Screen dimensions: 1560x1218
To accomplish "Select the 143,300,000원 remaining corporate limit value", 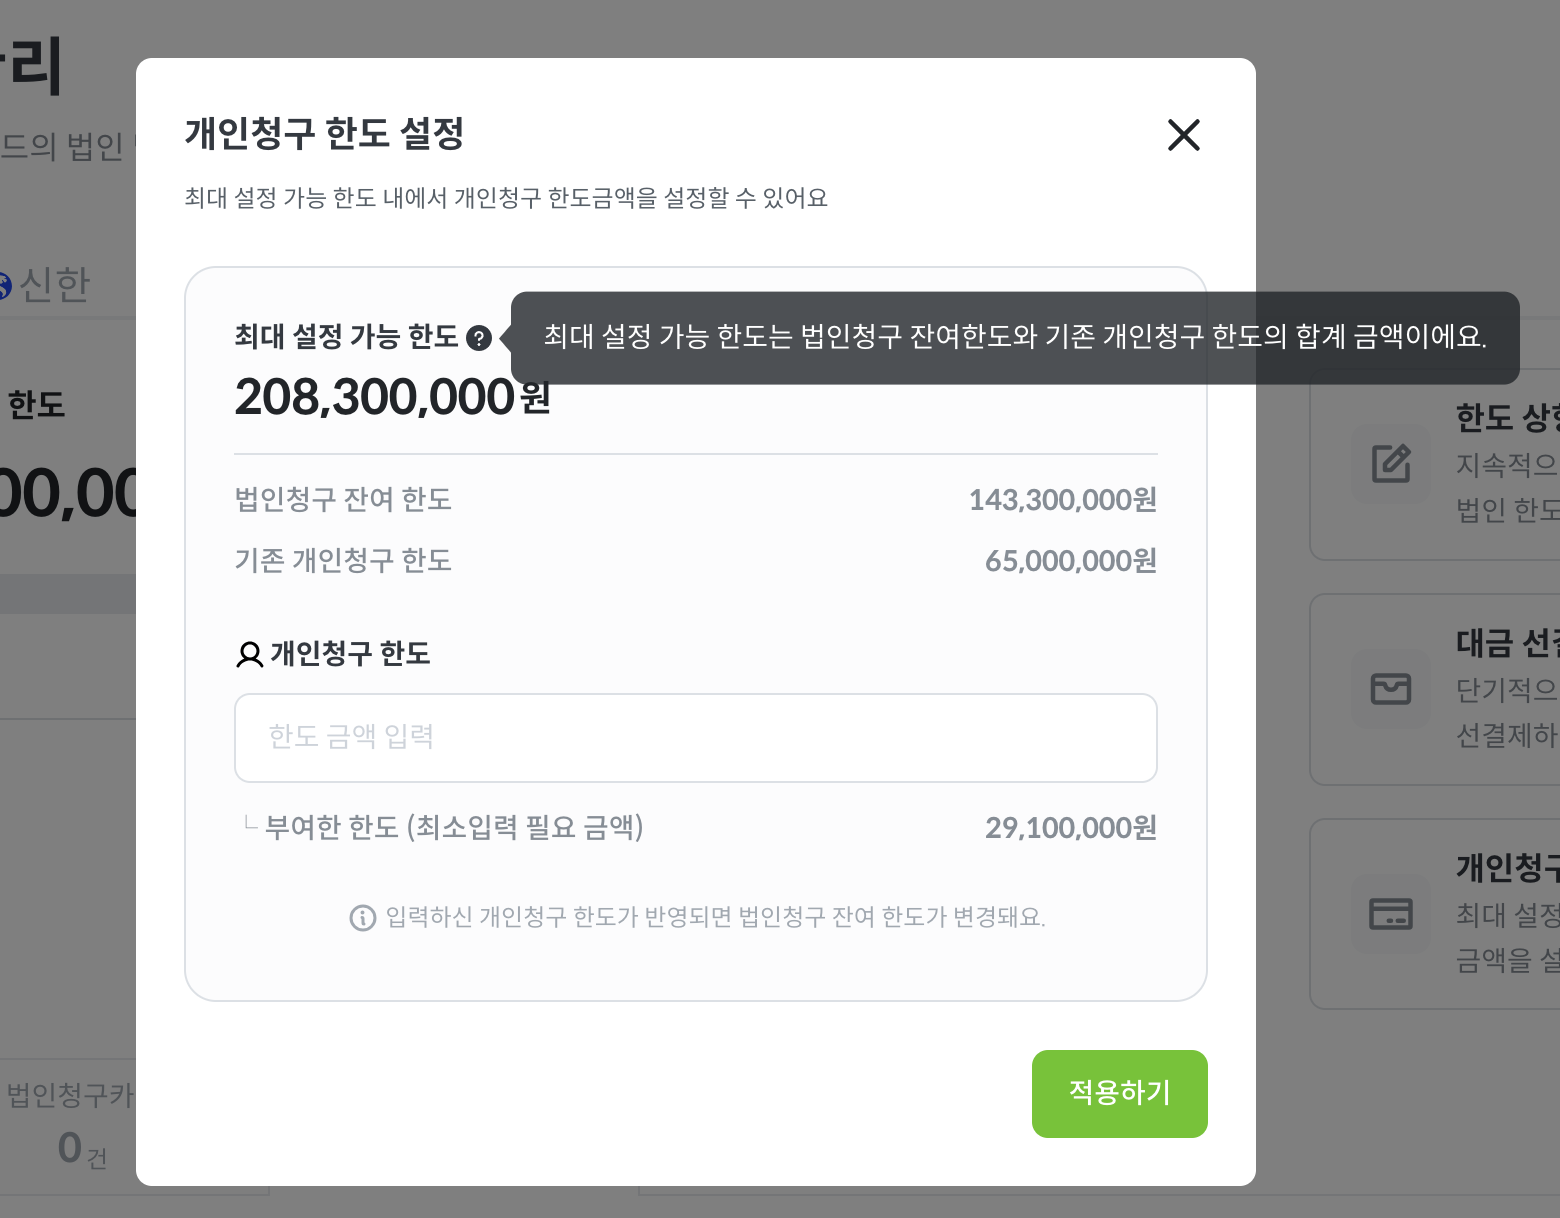I will point(1062,500).
